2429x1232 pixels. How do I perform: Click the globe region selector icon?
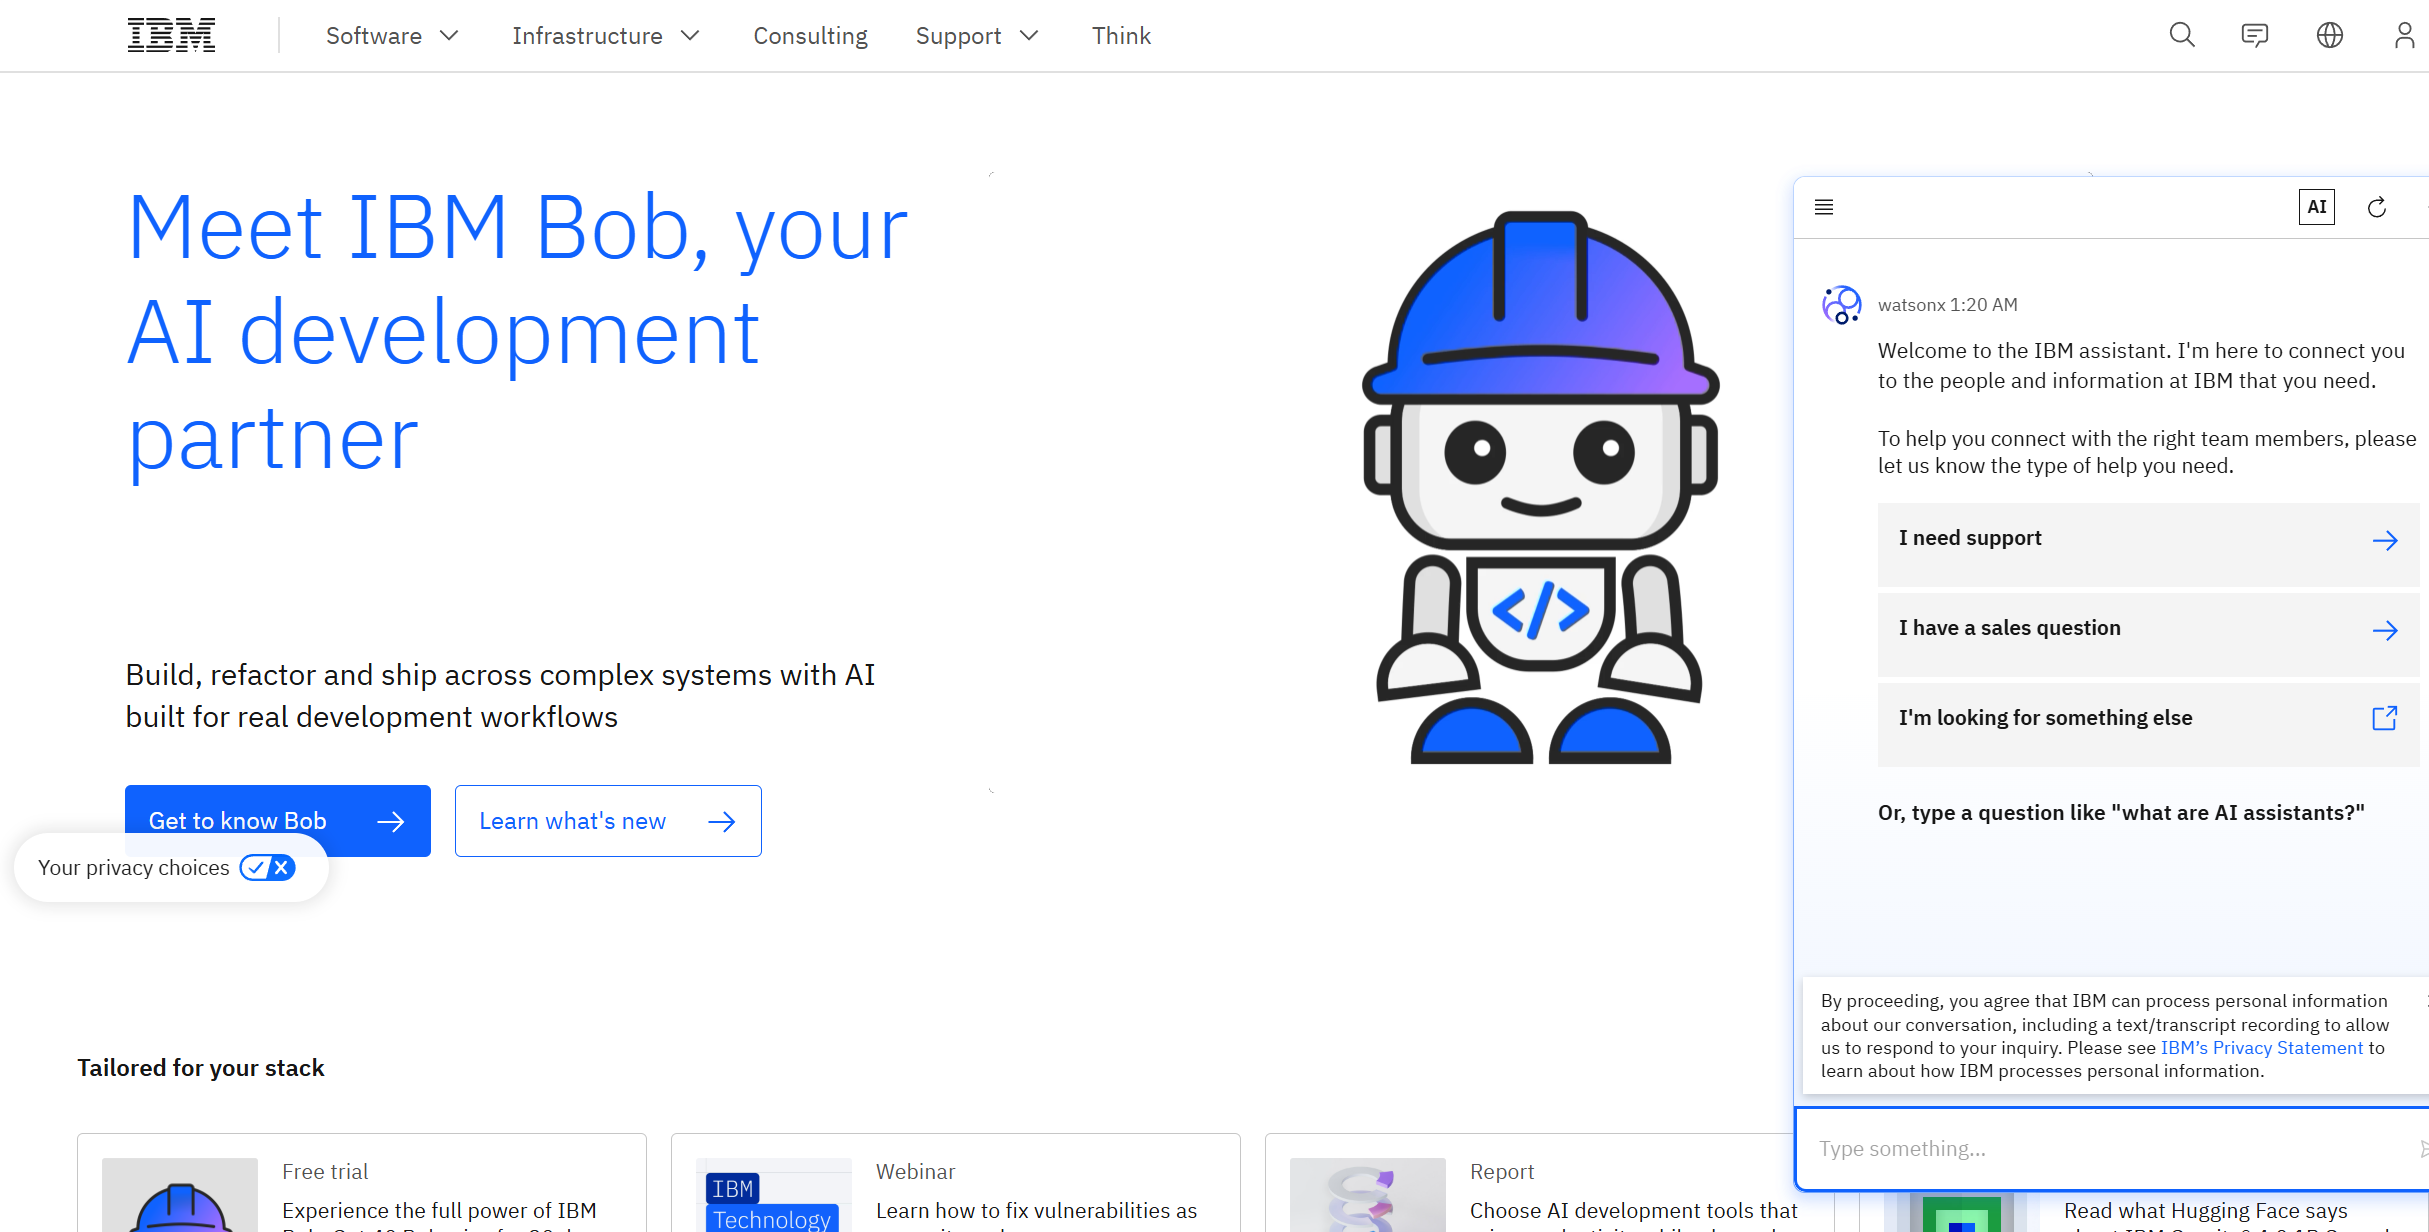[2330, 36]
